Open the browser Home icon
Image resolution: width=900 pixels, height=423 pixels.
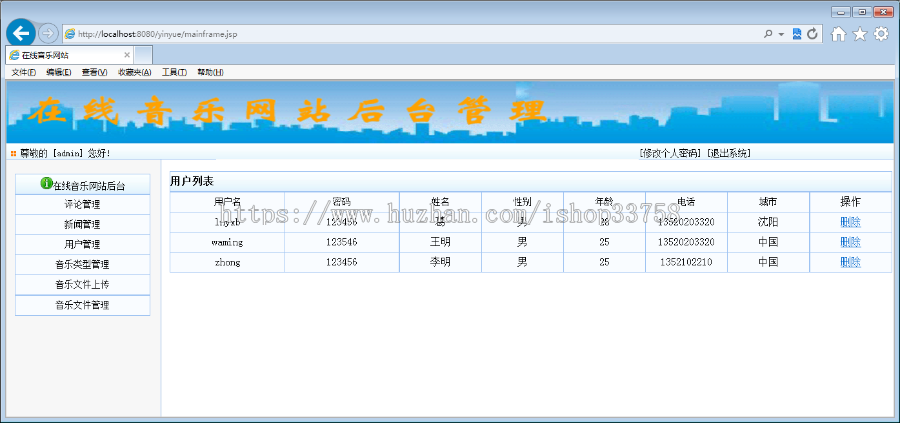[838, 34]
